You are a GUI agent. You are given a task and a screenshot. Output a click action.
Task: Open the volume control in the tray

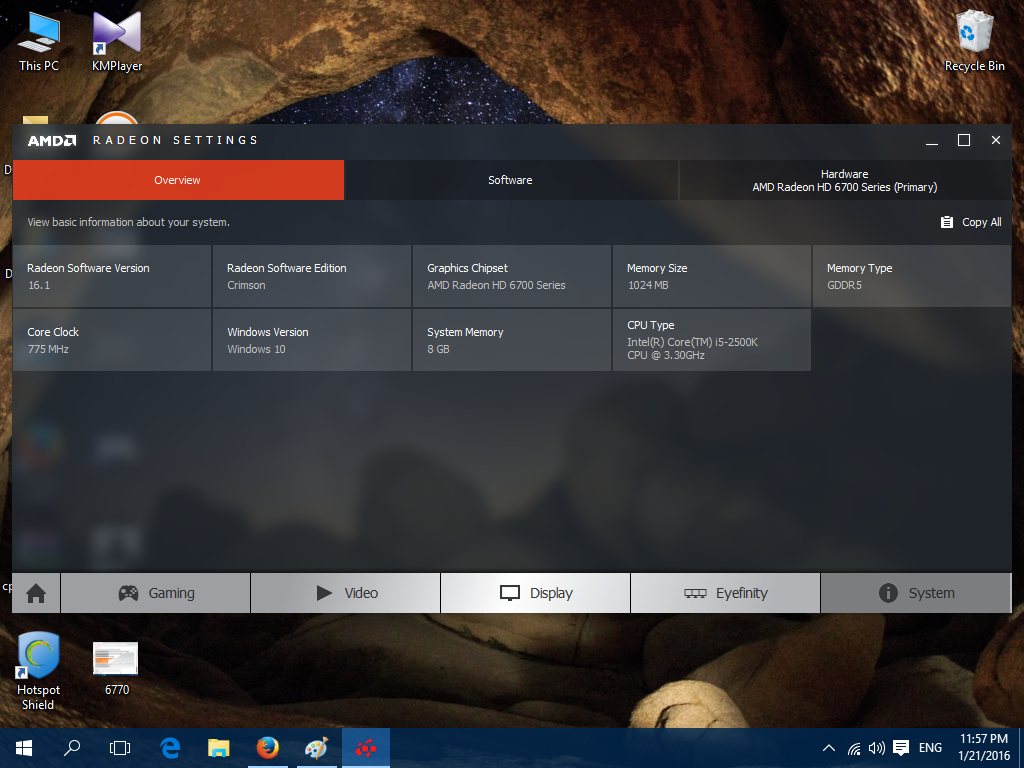click(x=876, y=748)
